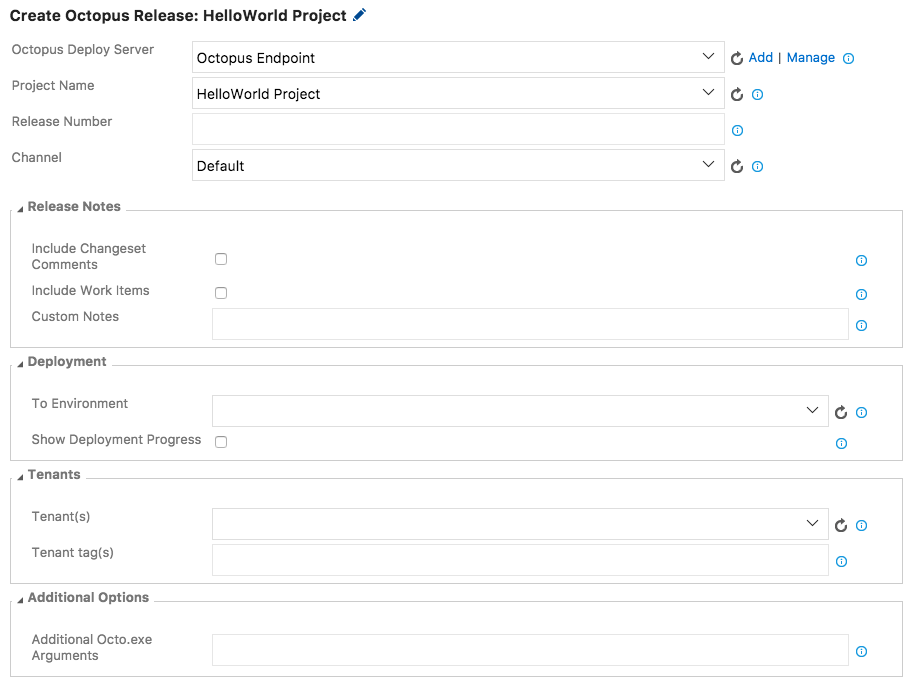The height and width of the screenshot is (682, 909).
Task: Show info for Include Work Items
Action: (x=861, y=295)
